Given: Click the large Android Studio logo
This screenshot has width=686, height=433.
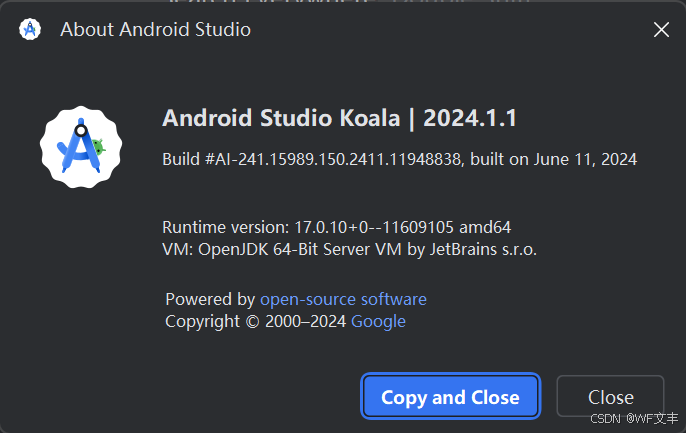Looking at the screenshot, I should click(81, 147).
